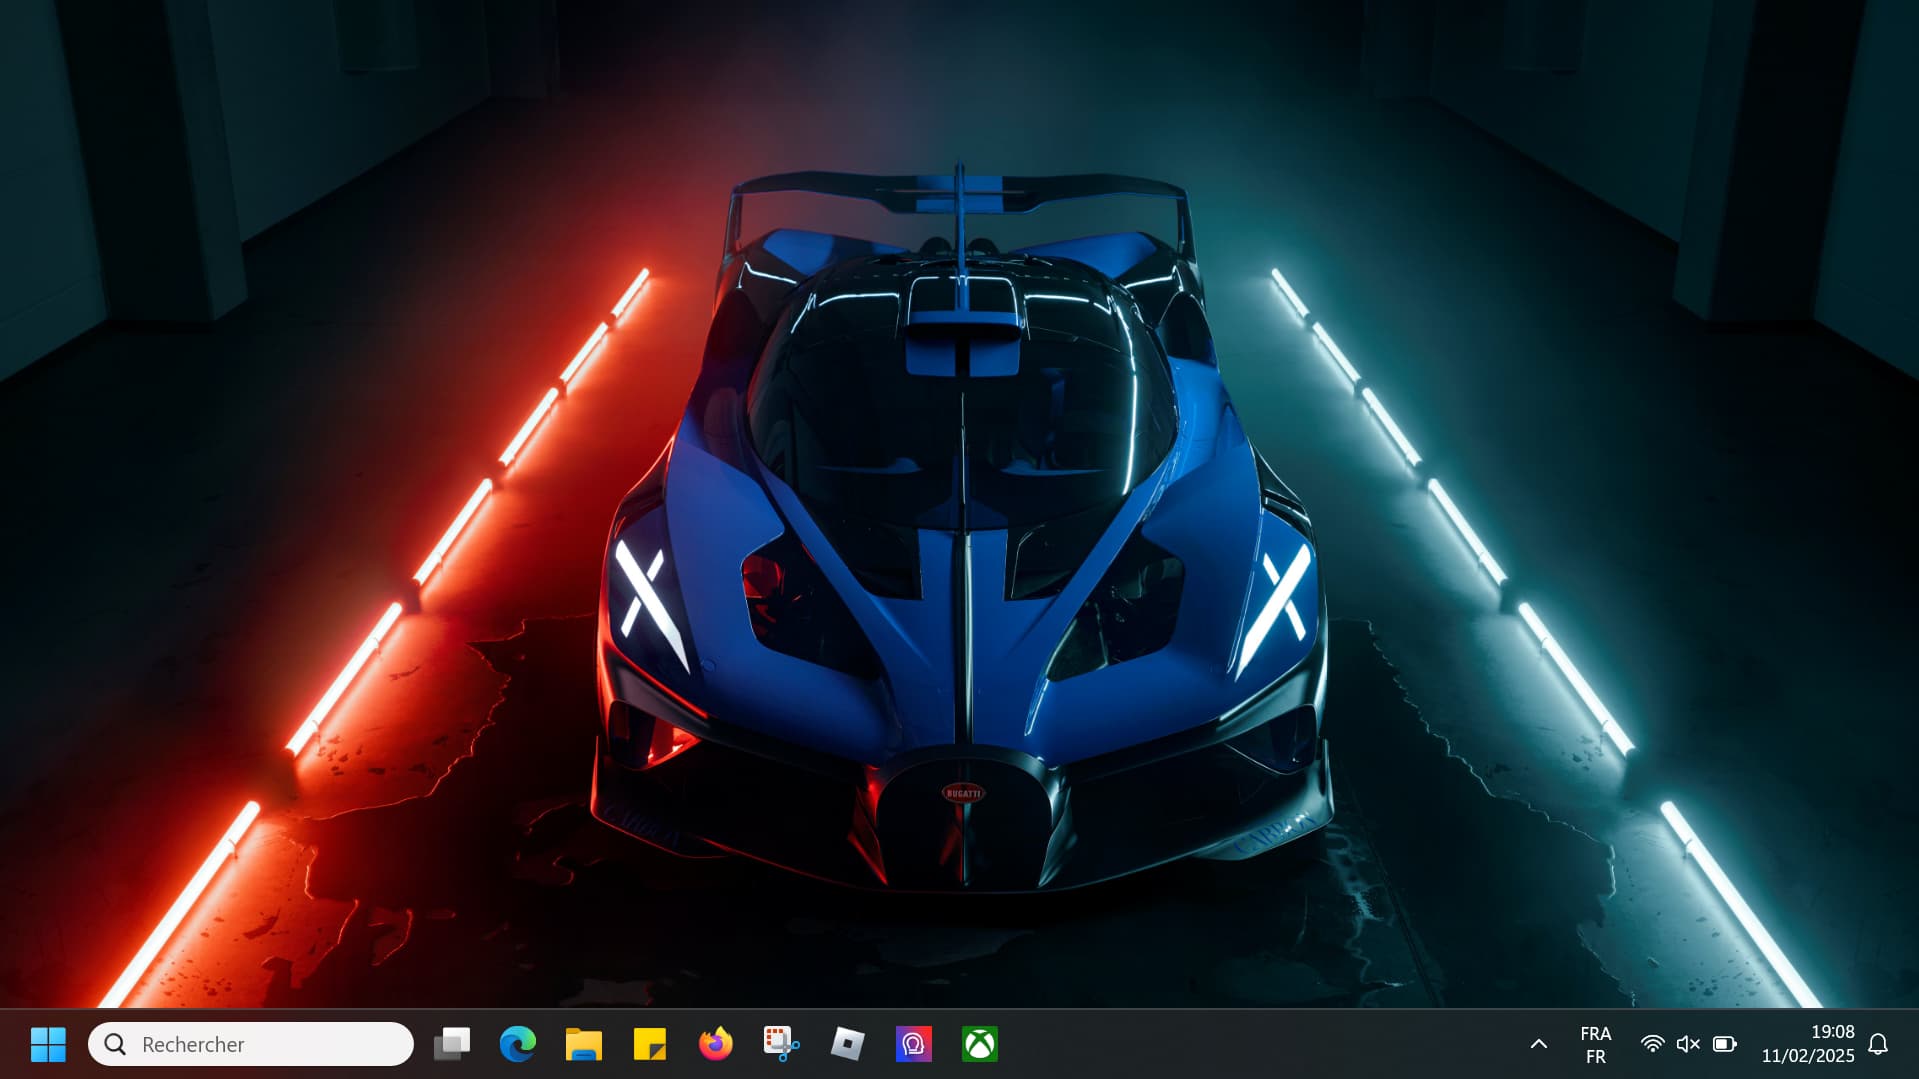Click the muted speaker volume icon

[1688, 1044]
